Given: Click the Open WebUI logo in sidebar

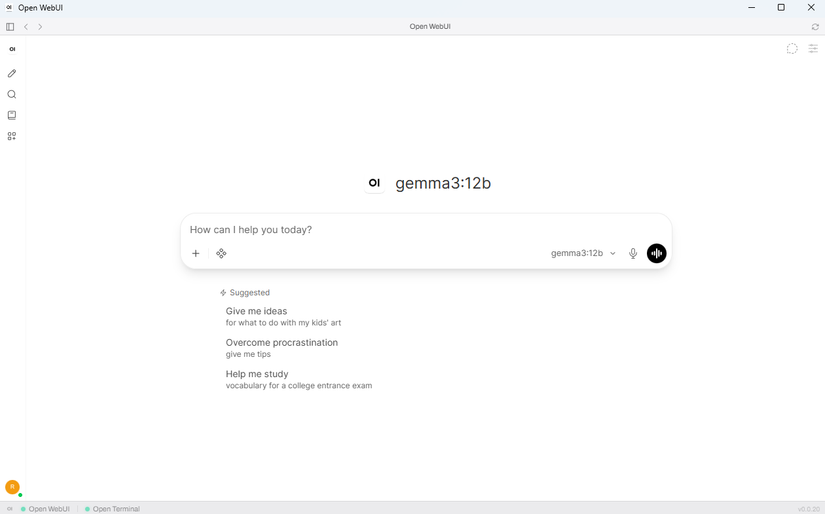Looking at the screenshot, I should [x=12, y=49].
